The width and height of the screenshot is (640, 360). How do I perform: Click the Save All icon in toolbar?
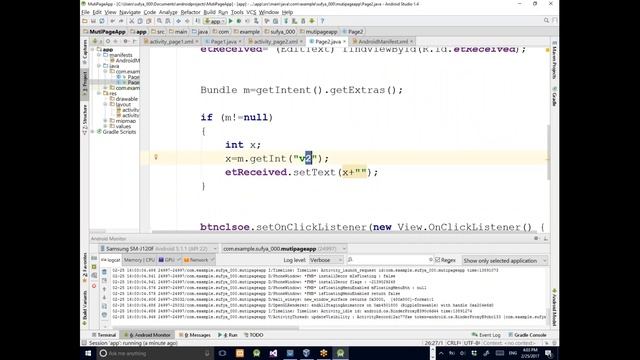pyautogui.click(x=93, y=21)
